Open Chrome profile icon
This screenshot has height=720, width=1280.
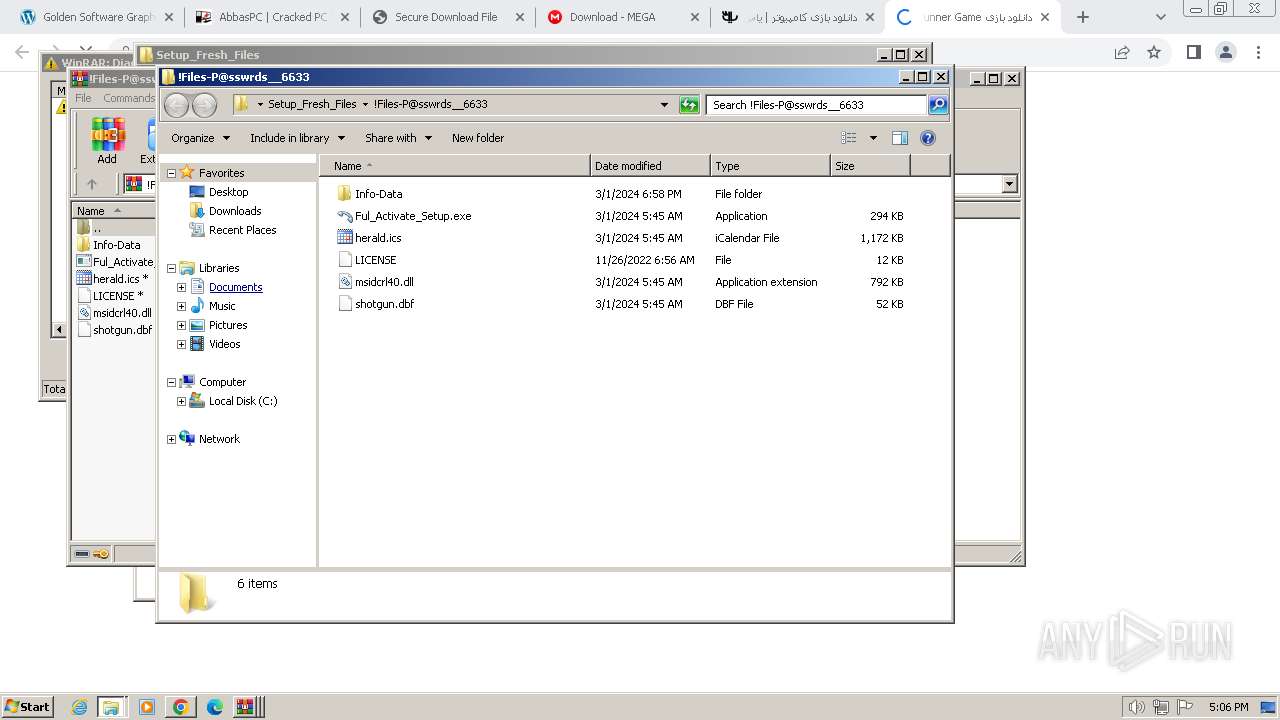1225,52
